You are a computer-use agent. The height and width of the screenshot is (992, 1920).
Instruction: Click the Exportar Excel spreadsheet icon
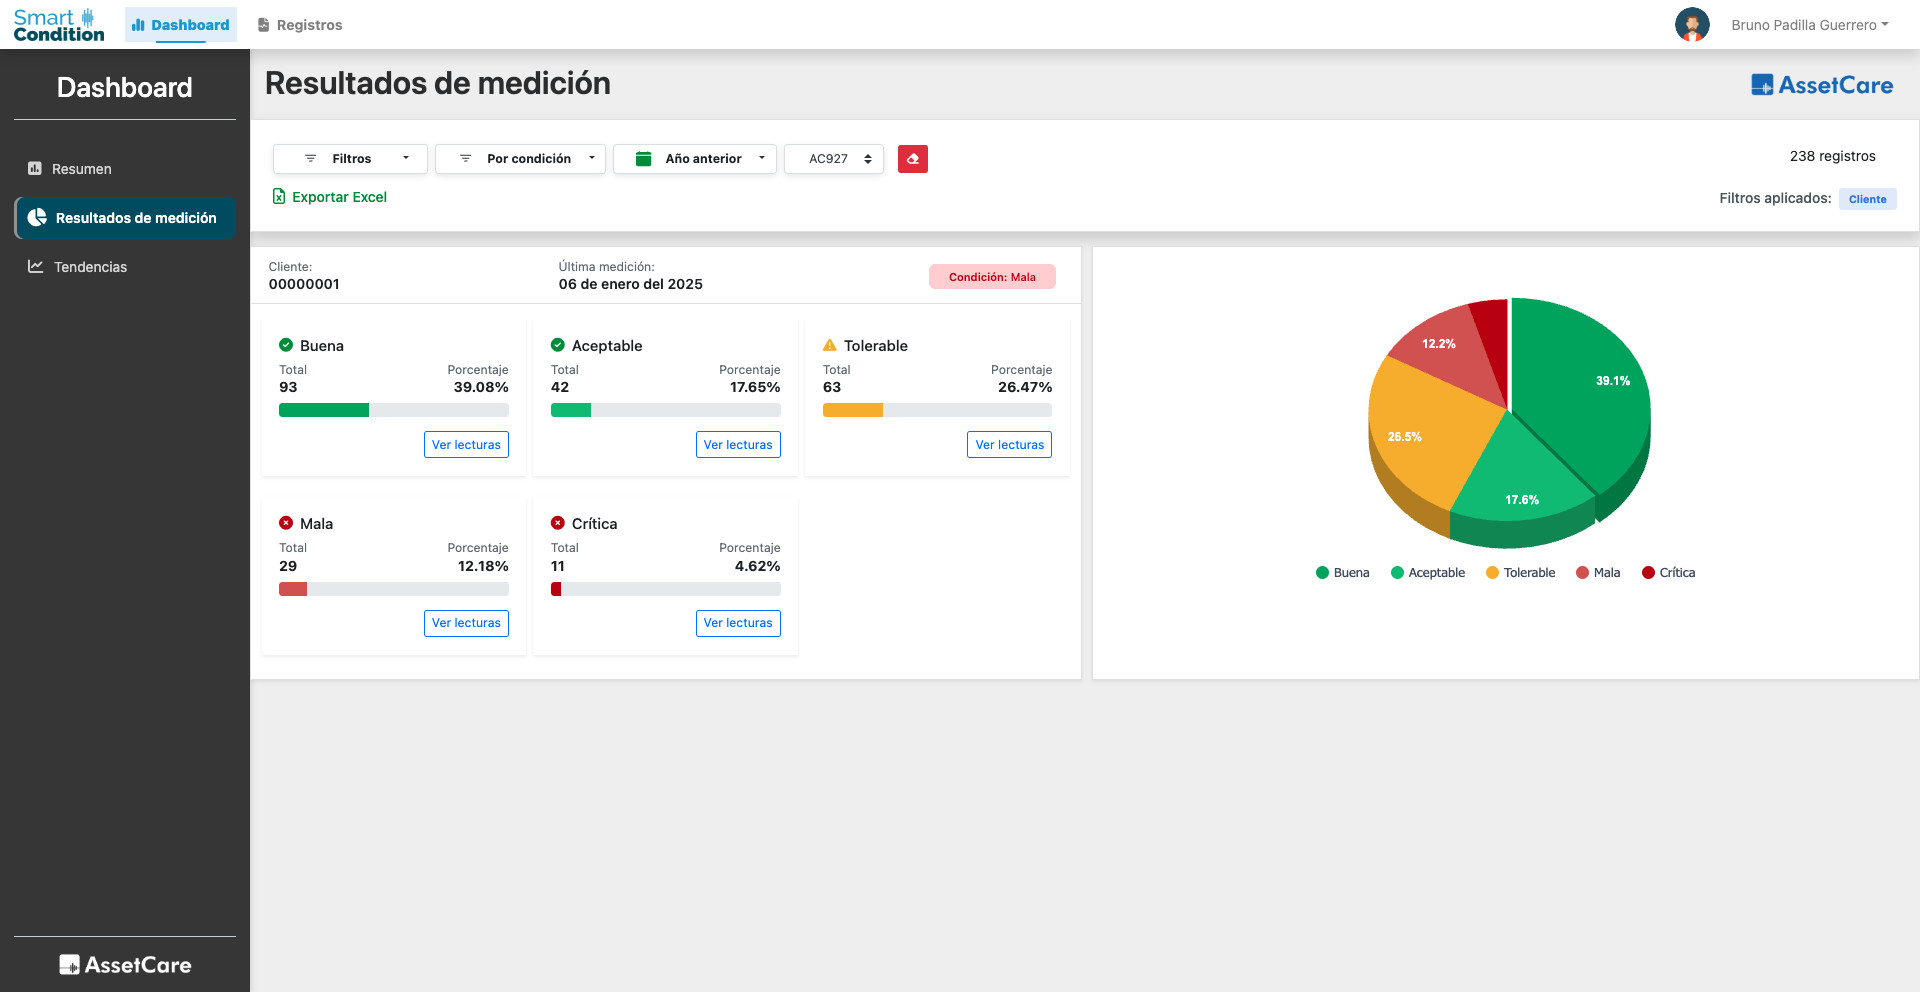279,197
